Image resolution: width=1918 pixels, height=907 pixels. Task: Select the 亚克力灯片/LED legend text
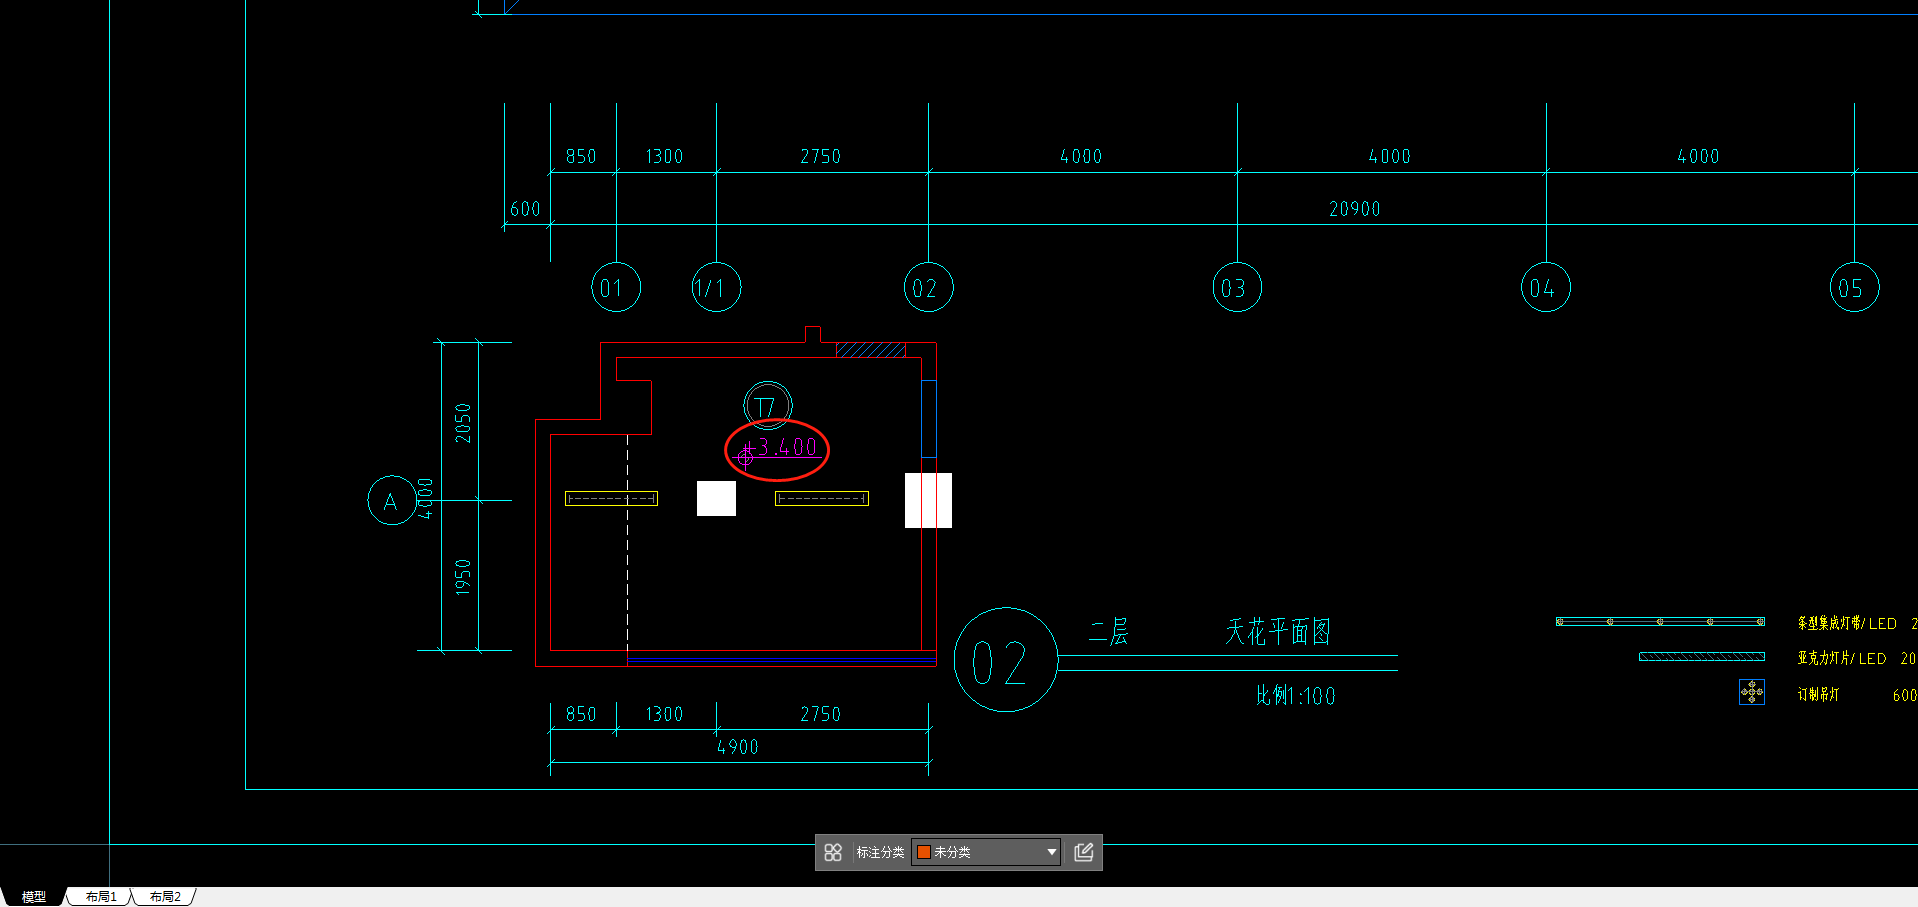point(1842,658)
